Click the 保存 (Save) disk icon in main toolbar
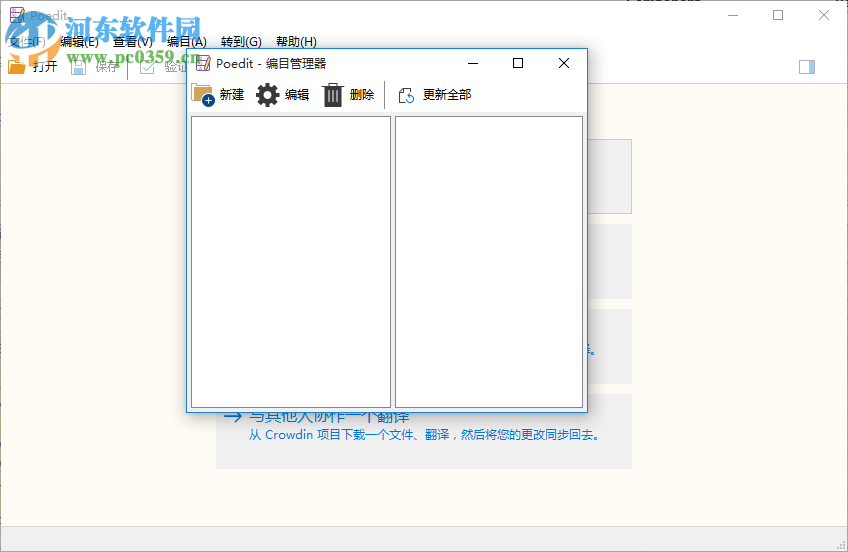848x552 pixels. 78,66
